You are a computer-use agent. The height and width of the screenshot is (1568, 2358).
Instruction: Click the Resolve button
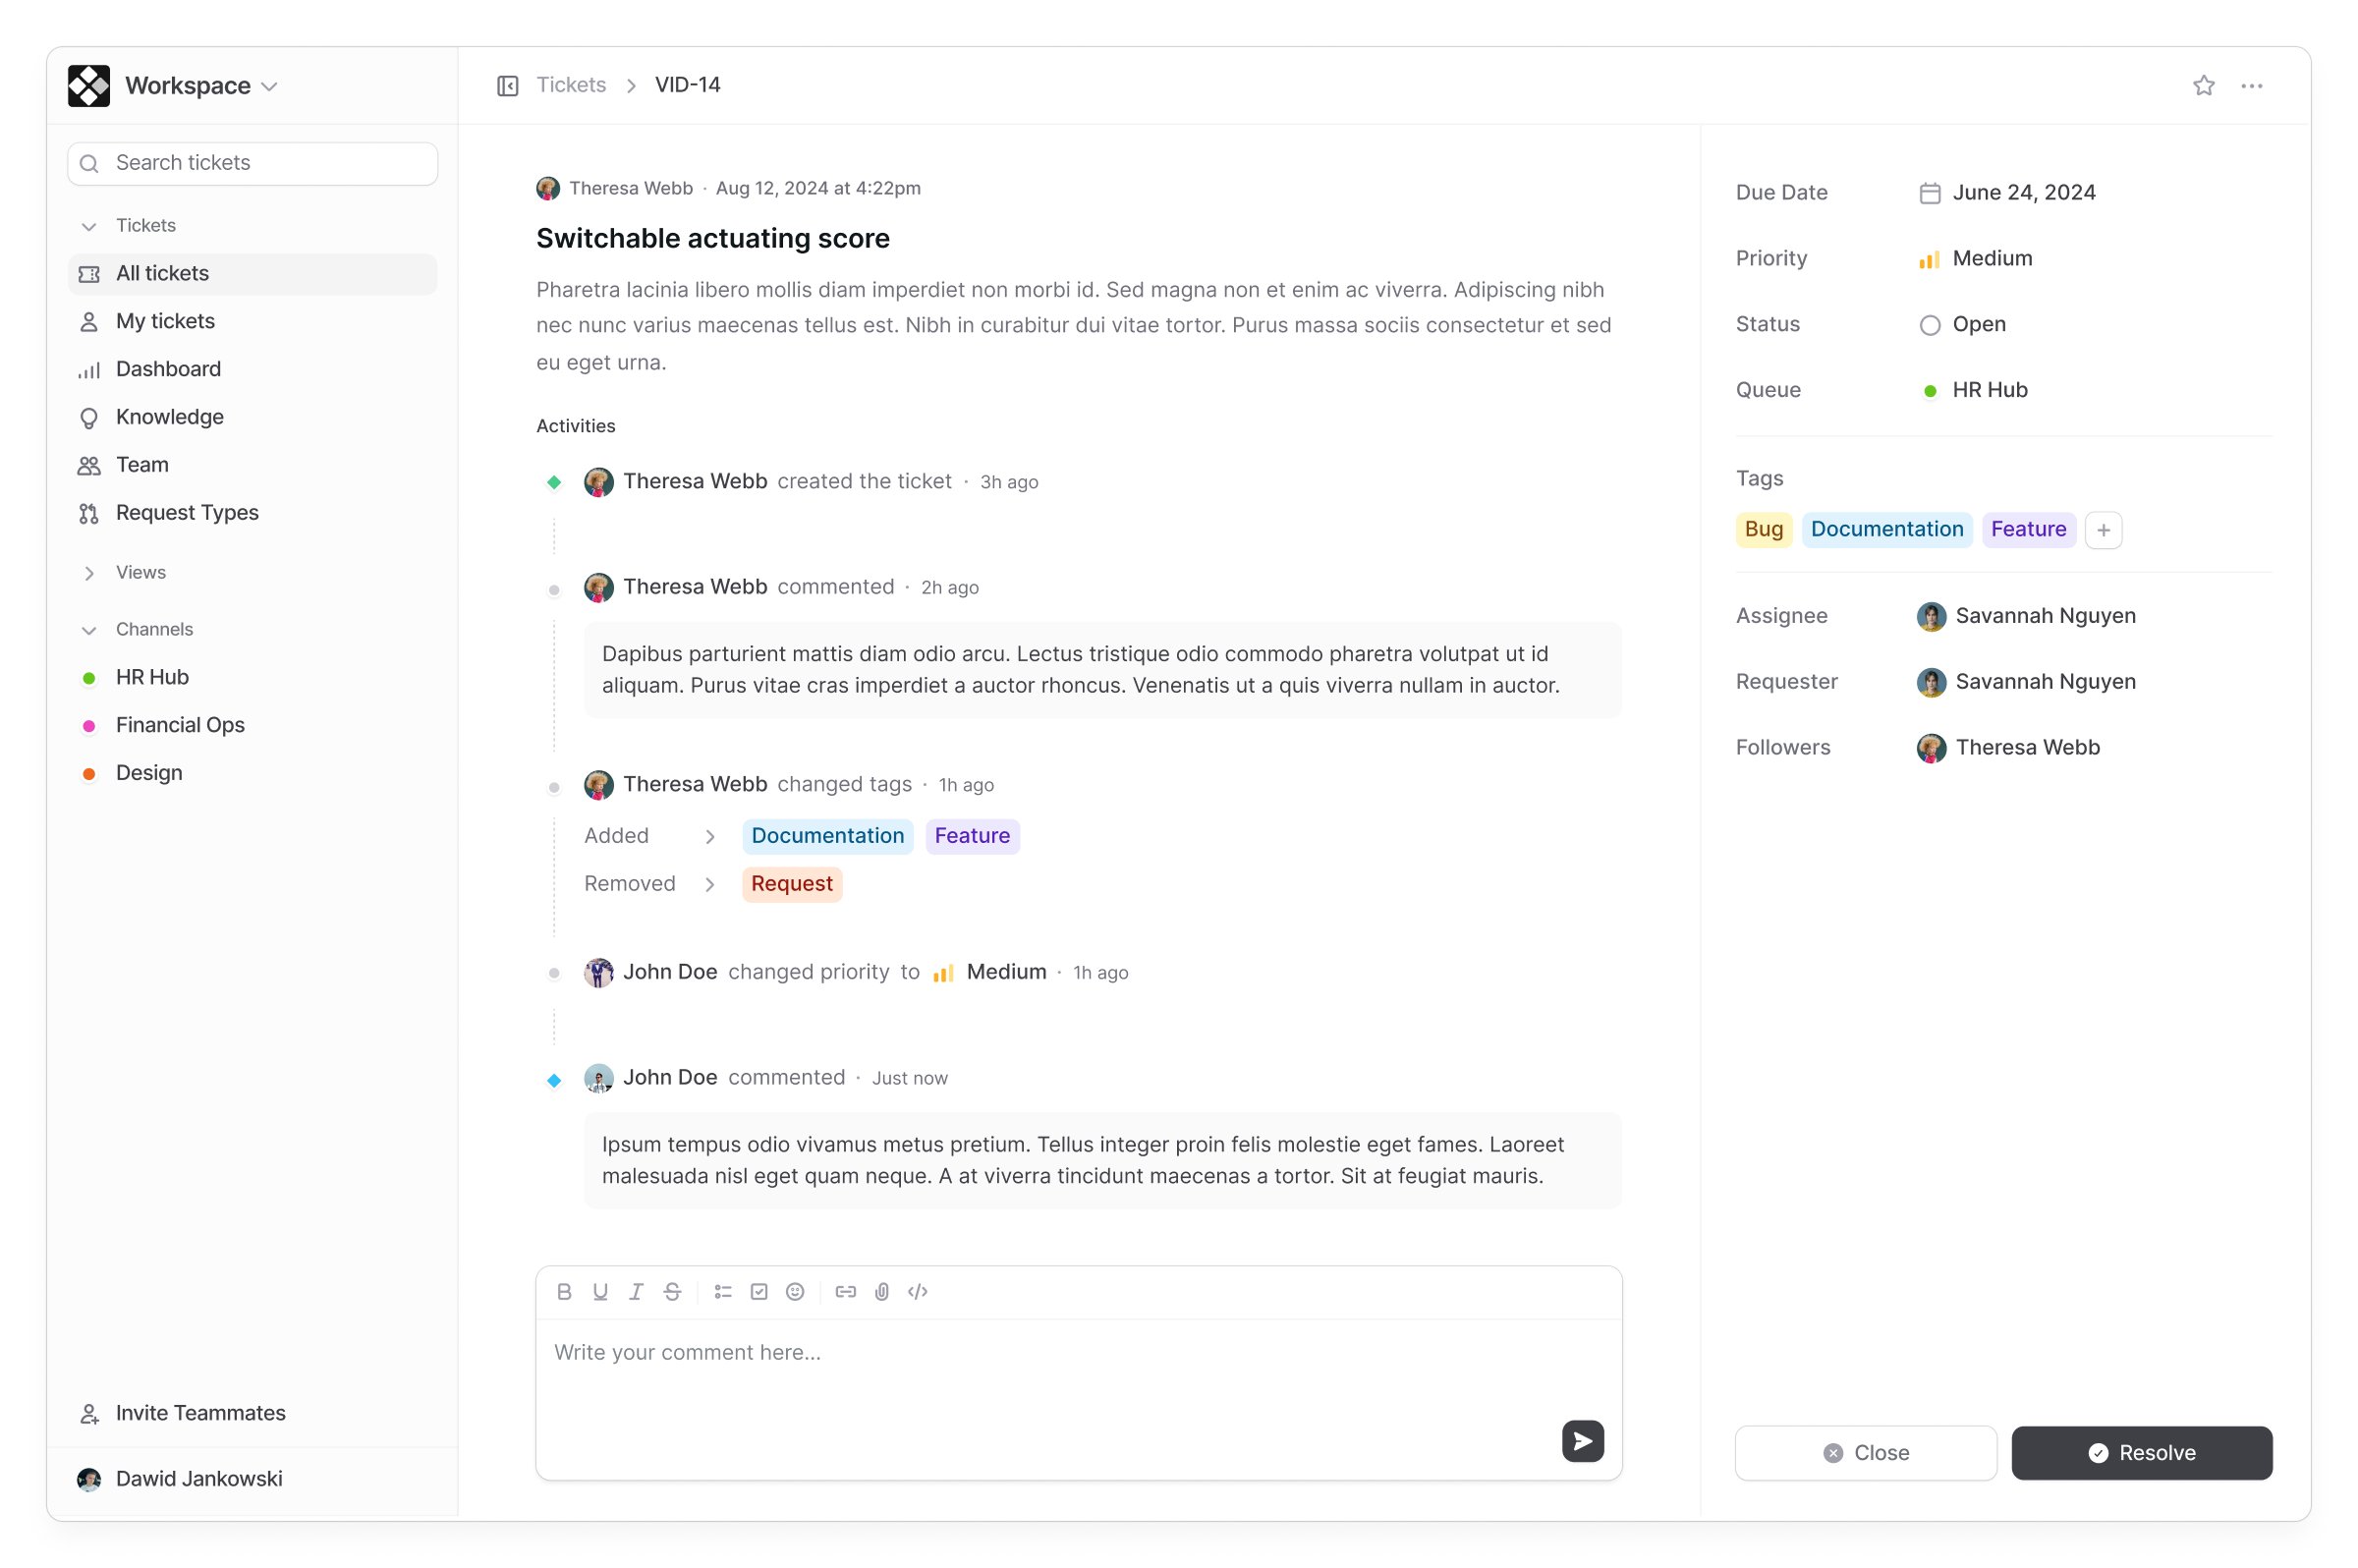(x=2143, y=1452)
